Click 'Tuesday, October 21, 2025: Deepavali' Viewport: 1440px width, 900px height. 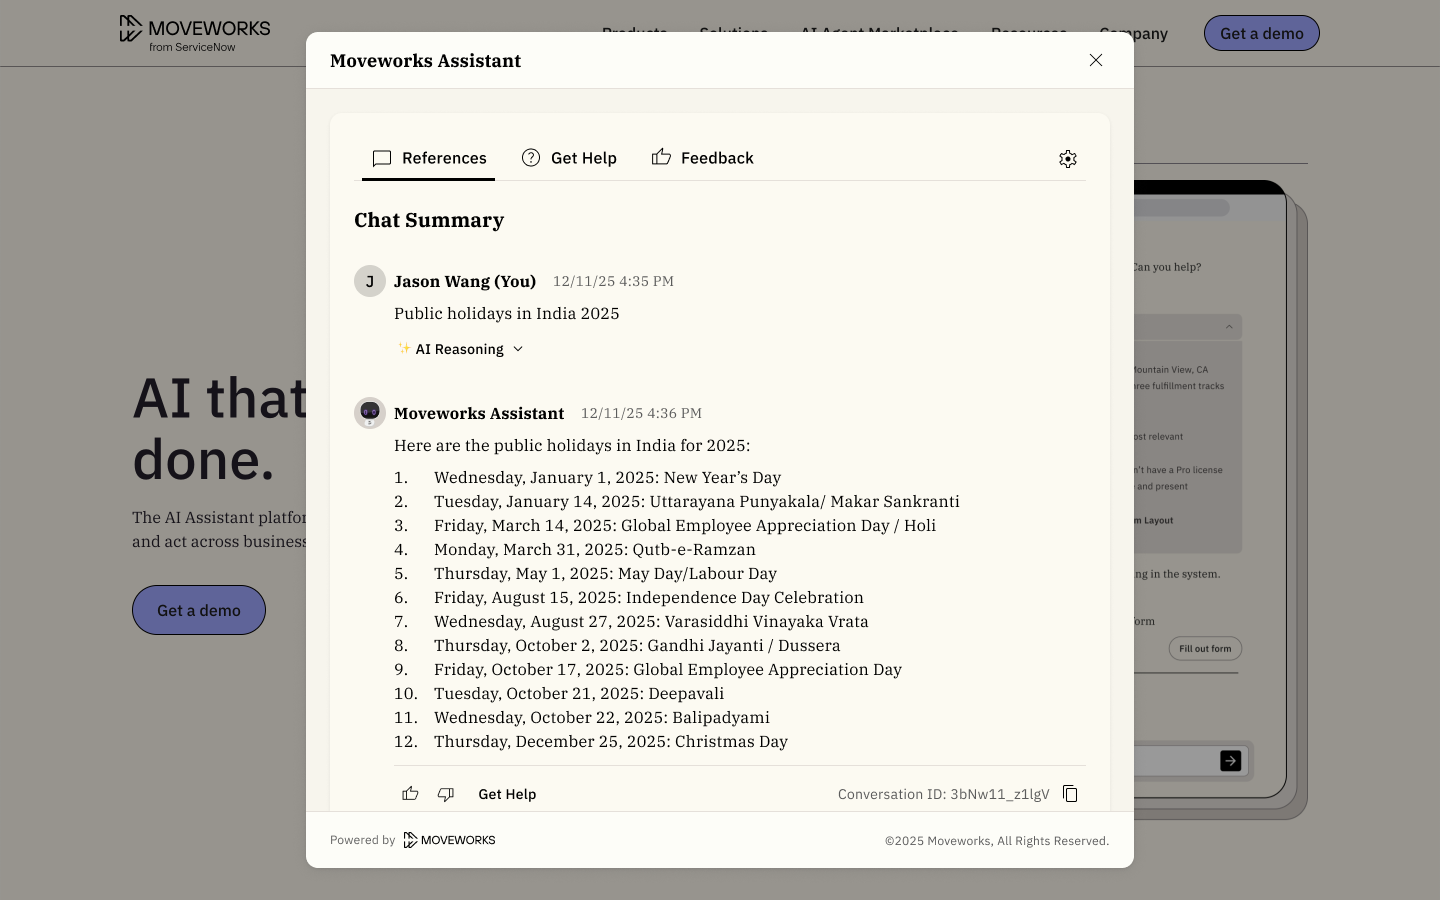[x=579, y=693]
